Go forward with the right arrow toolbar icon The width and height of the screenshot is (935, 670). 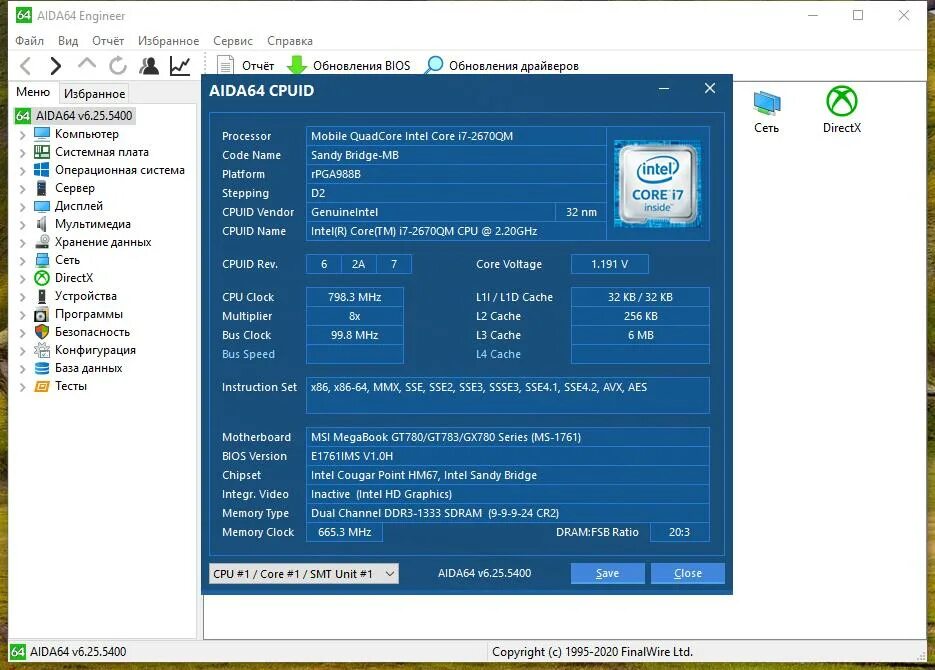pos(55,66)
